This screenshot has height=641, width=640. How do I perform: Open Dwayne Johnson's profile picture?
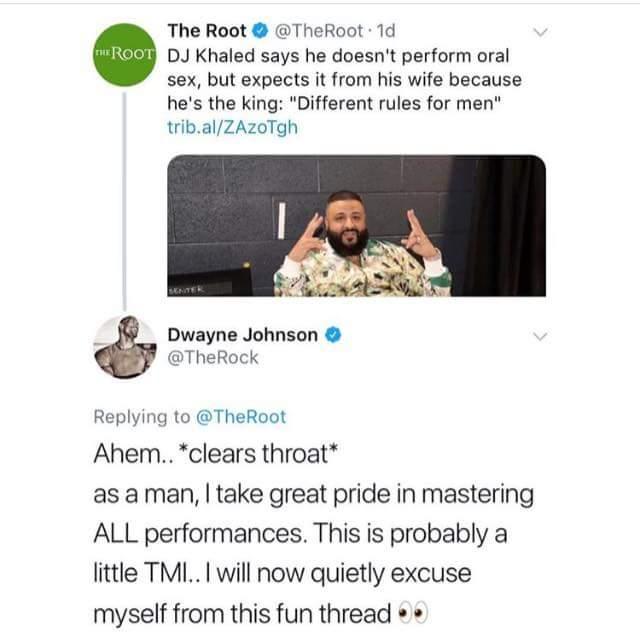tap(125, 347)
